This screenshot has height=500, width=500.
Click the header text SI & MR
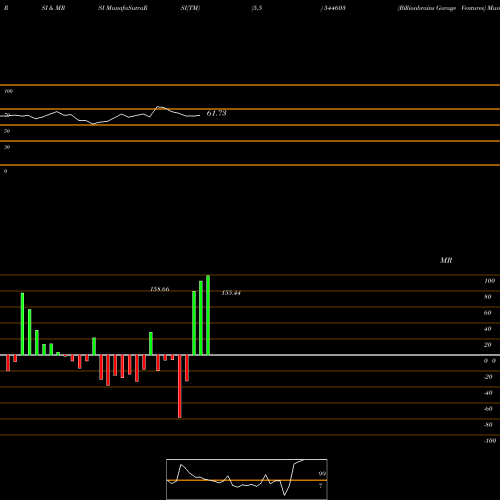tap(53, 8)
